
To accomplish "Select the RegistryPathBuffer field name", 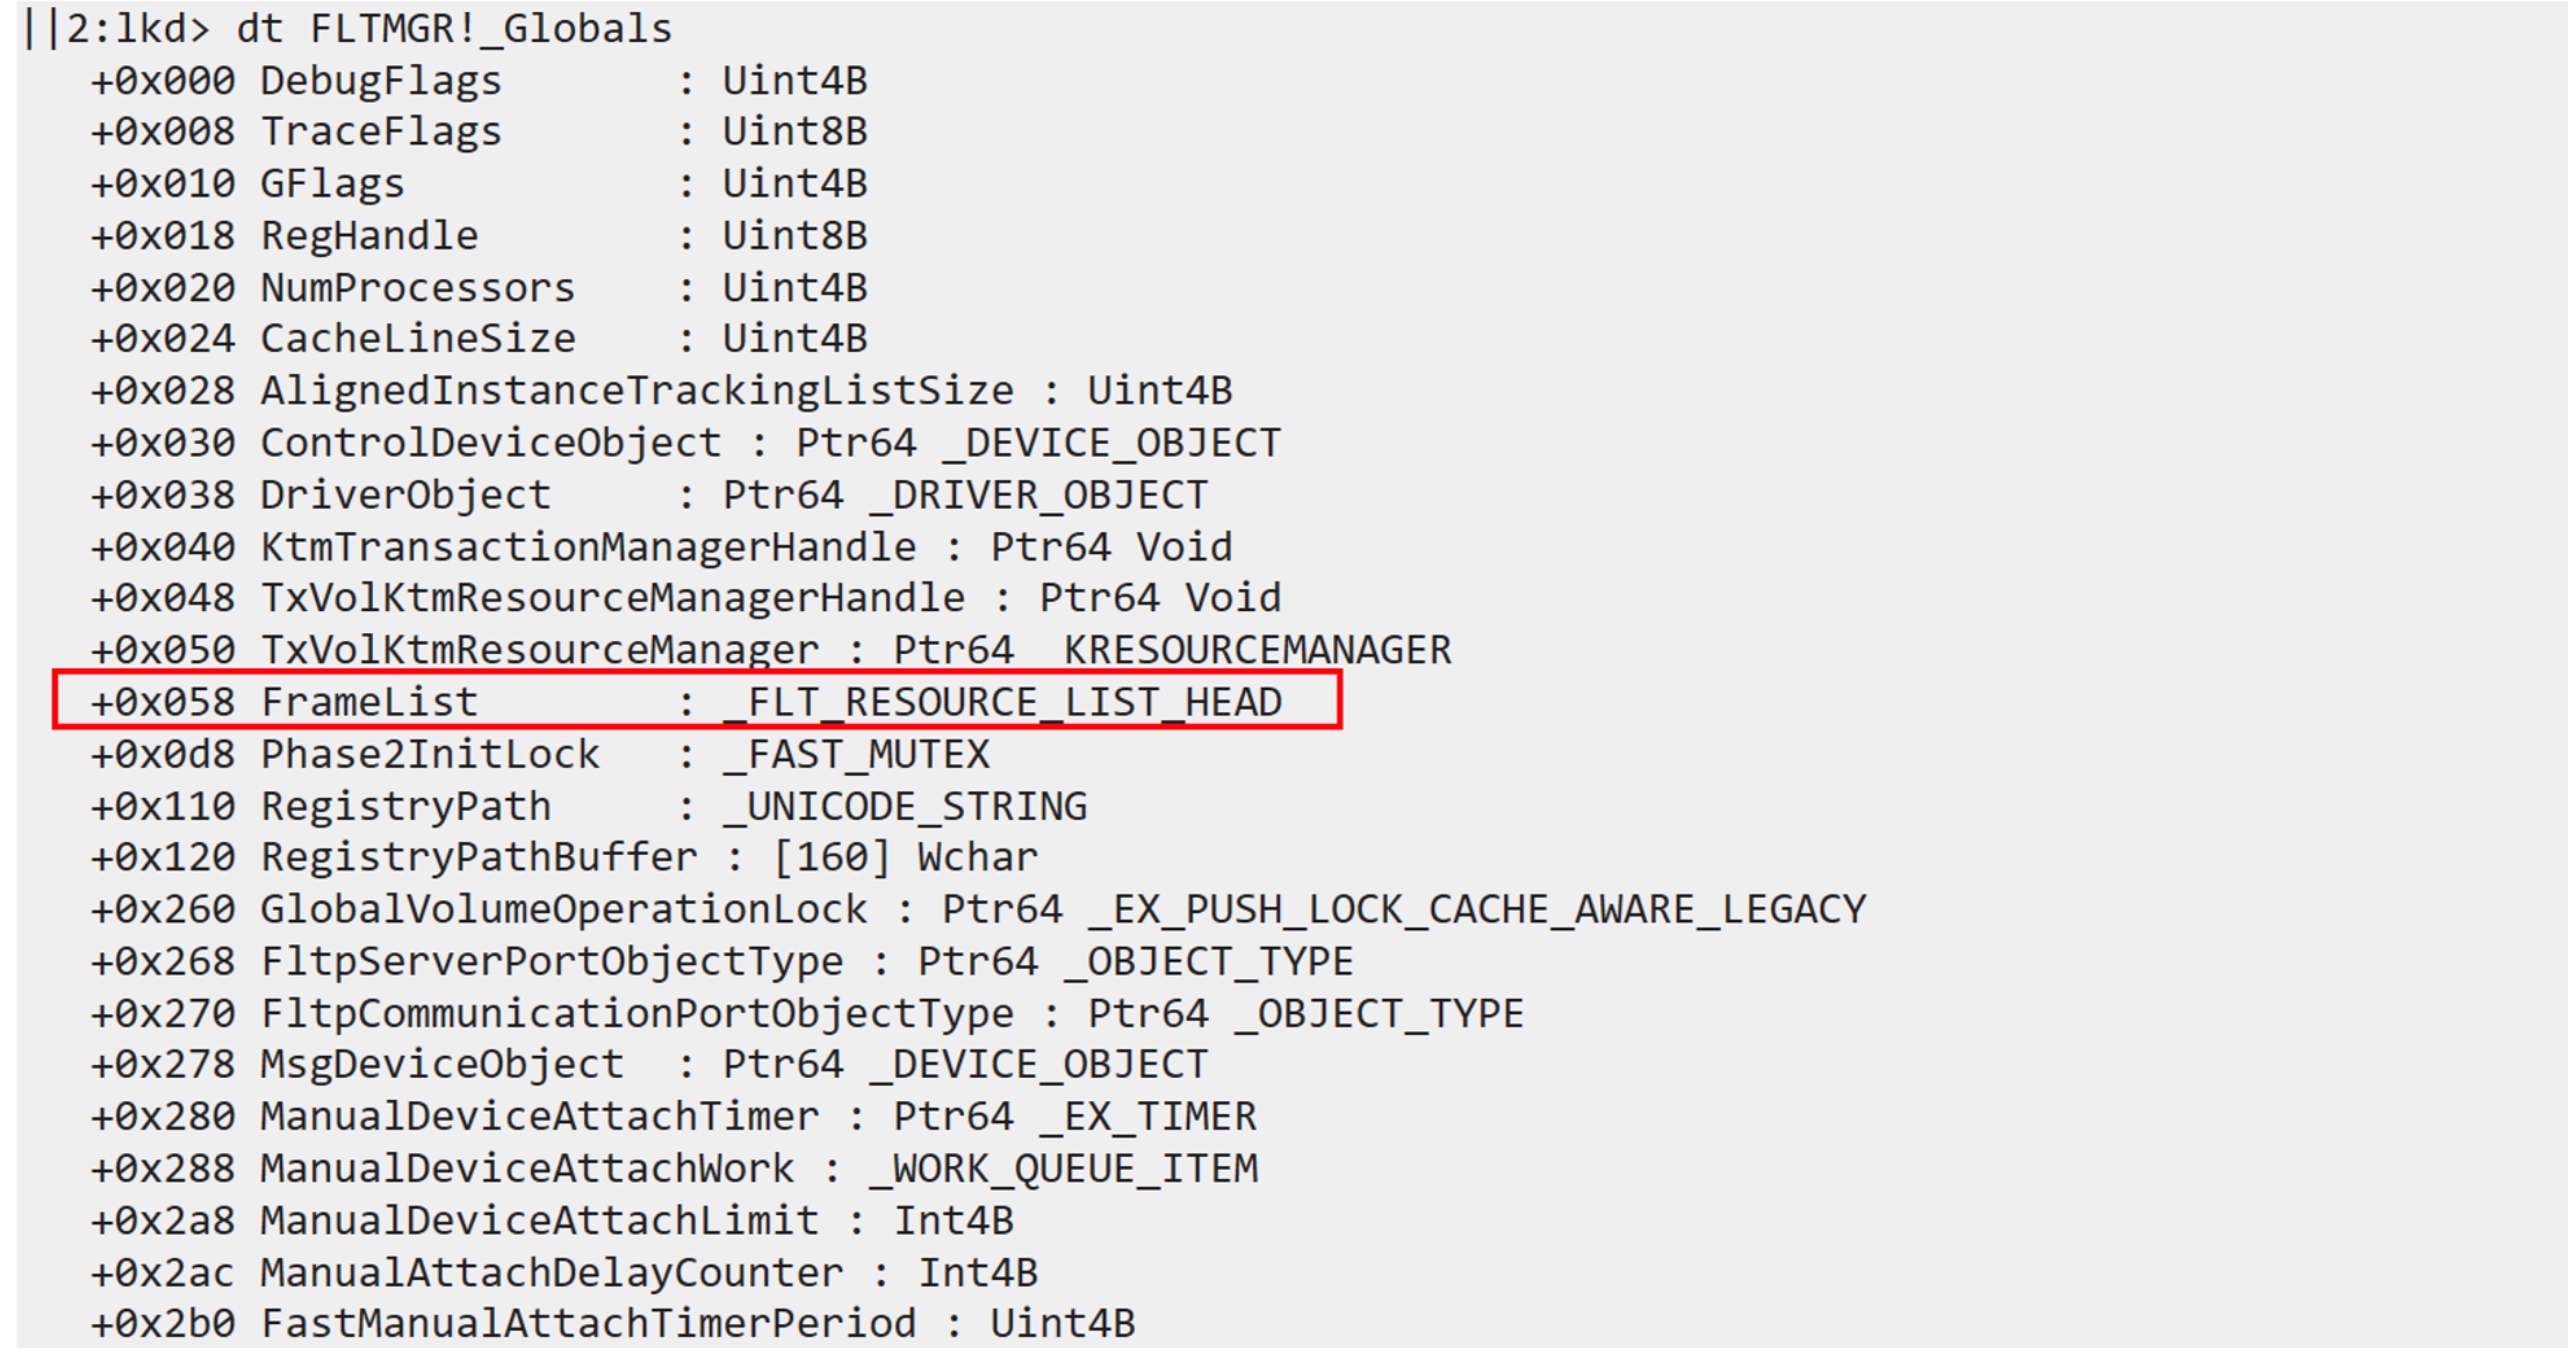I will coord(478,858).
